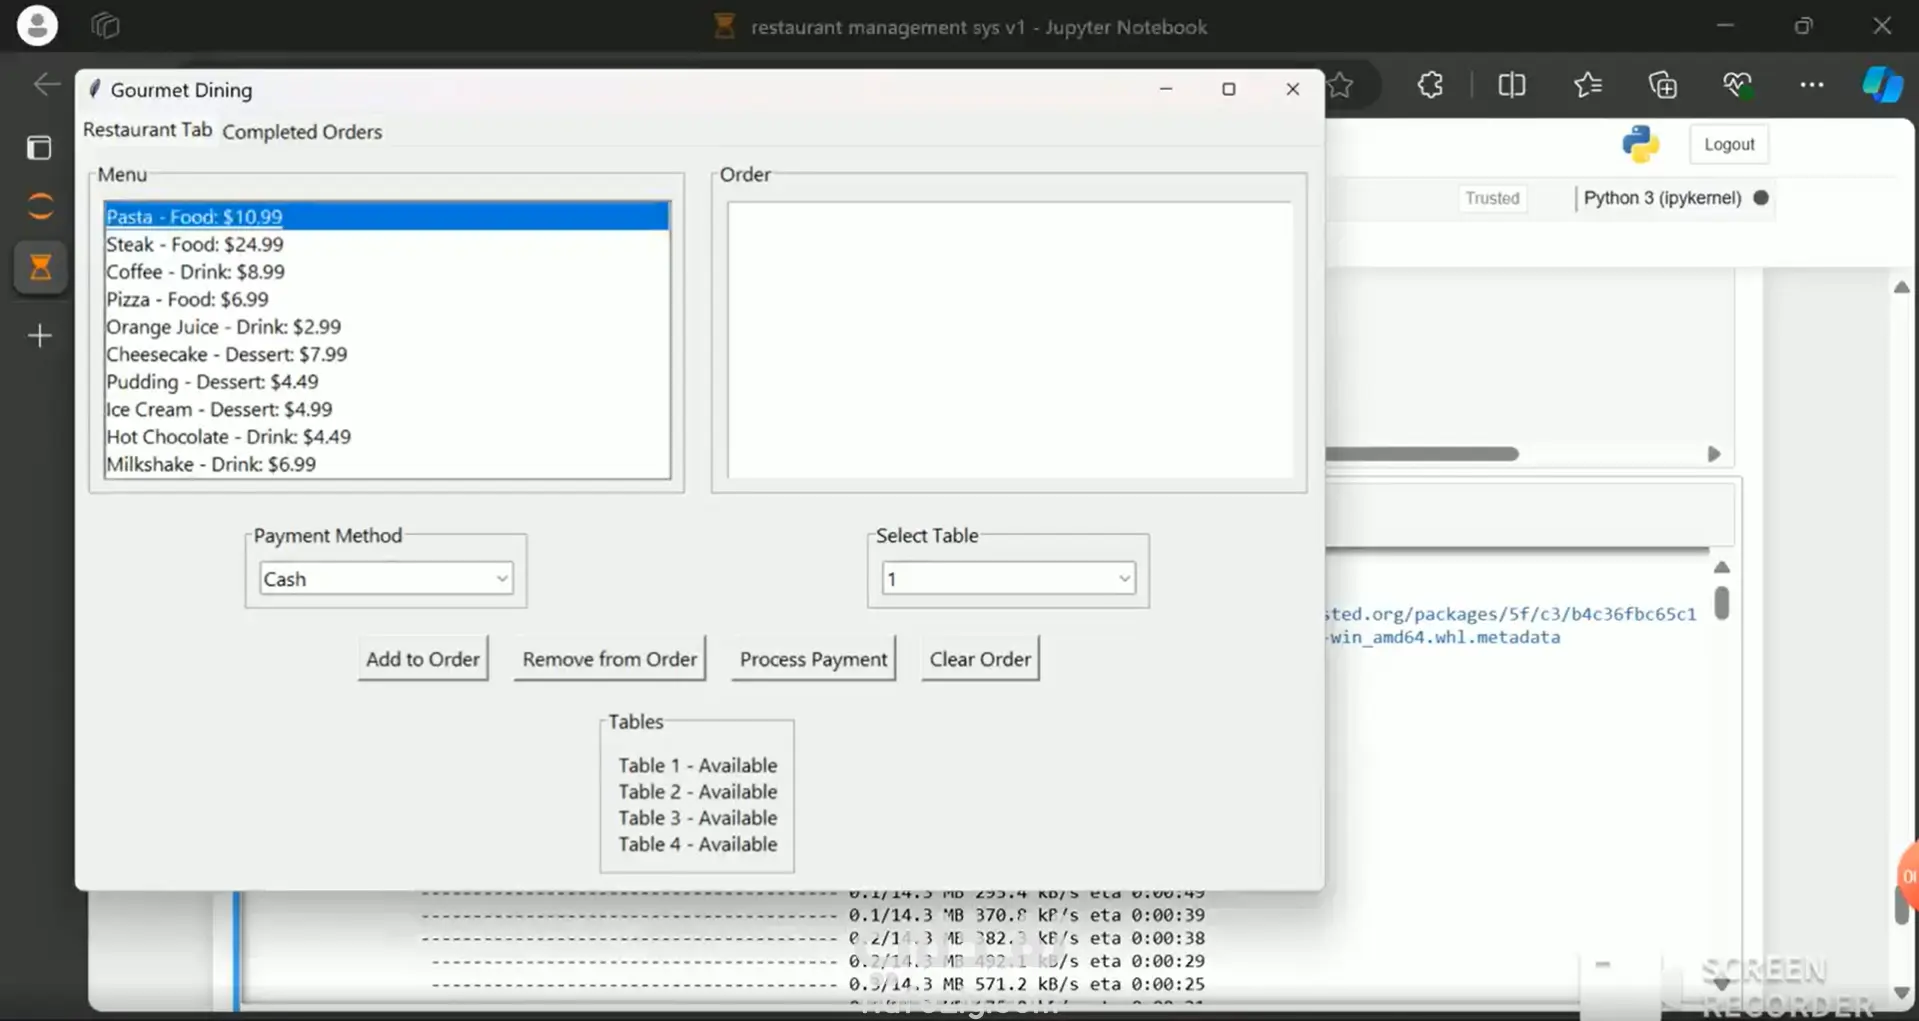Click the Table 3 - Available status label
Image resolution: width=1919 pixels, height=1021 pixels.
coord(697,818)
